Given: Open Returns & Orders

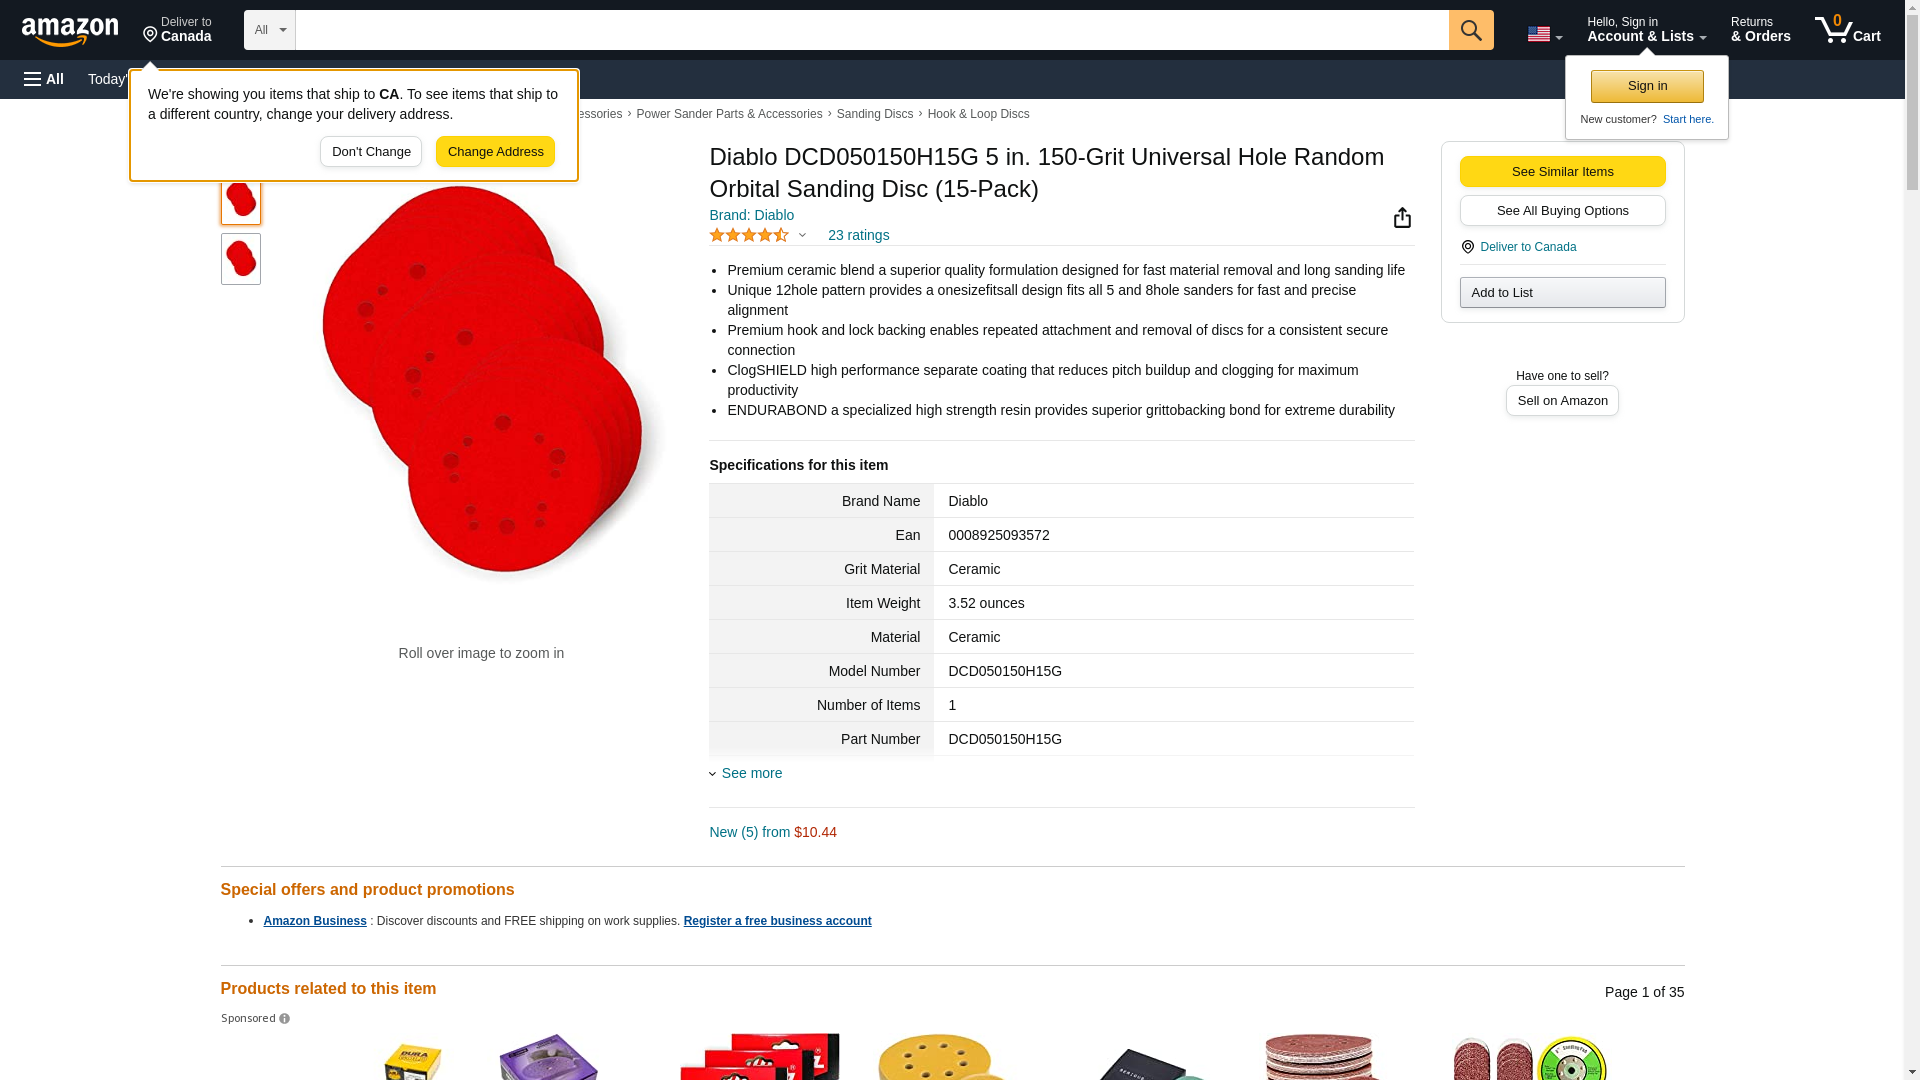Looking at the screenshot, I should point(1760,30).
